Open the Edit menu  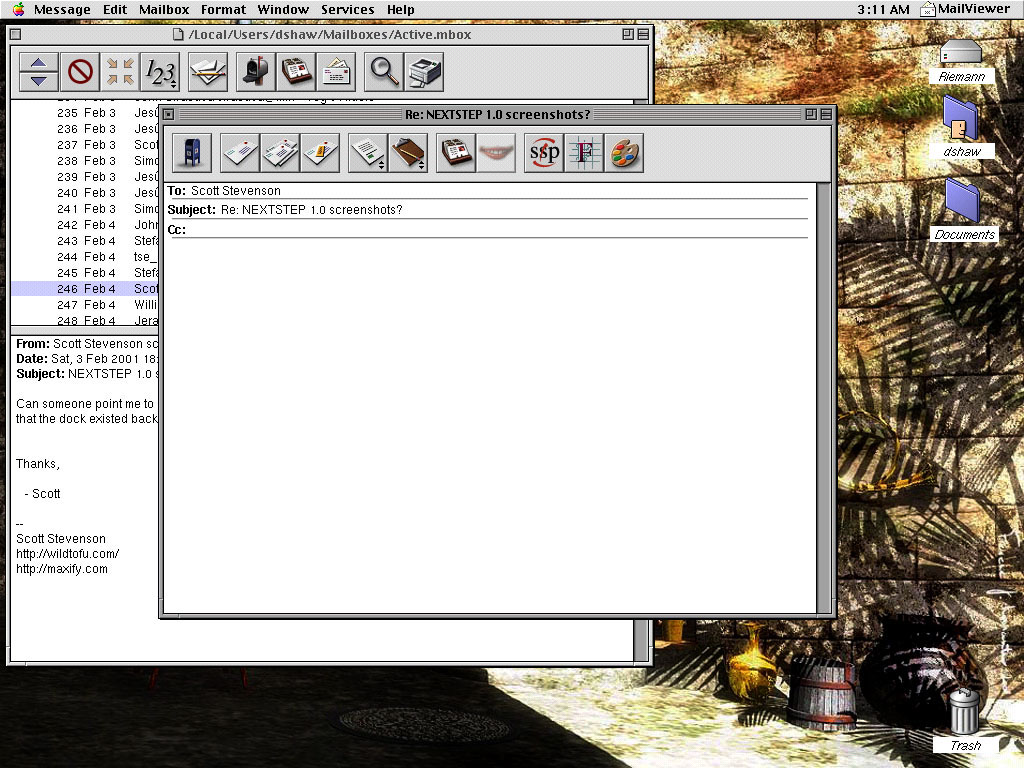tap(115, 9)
